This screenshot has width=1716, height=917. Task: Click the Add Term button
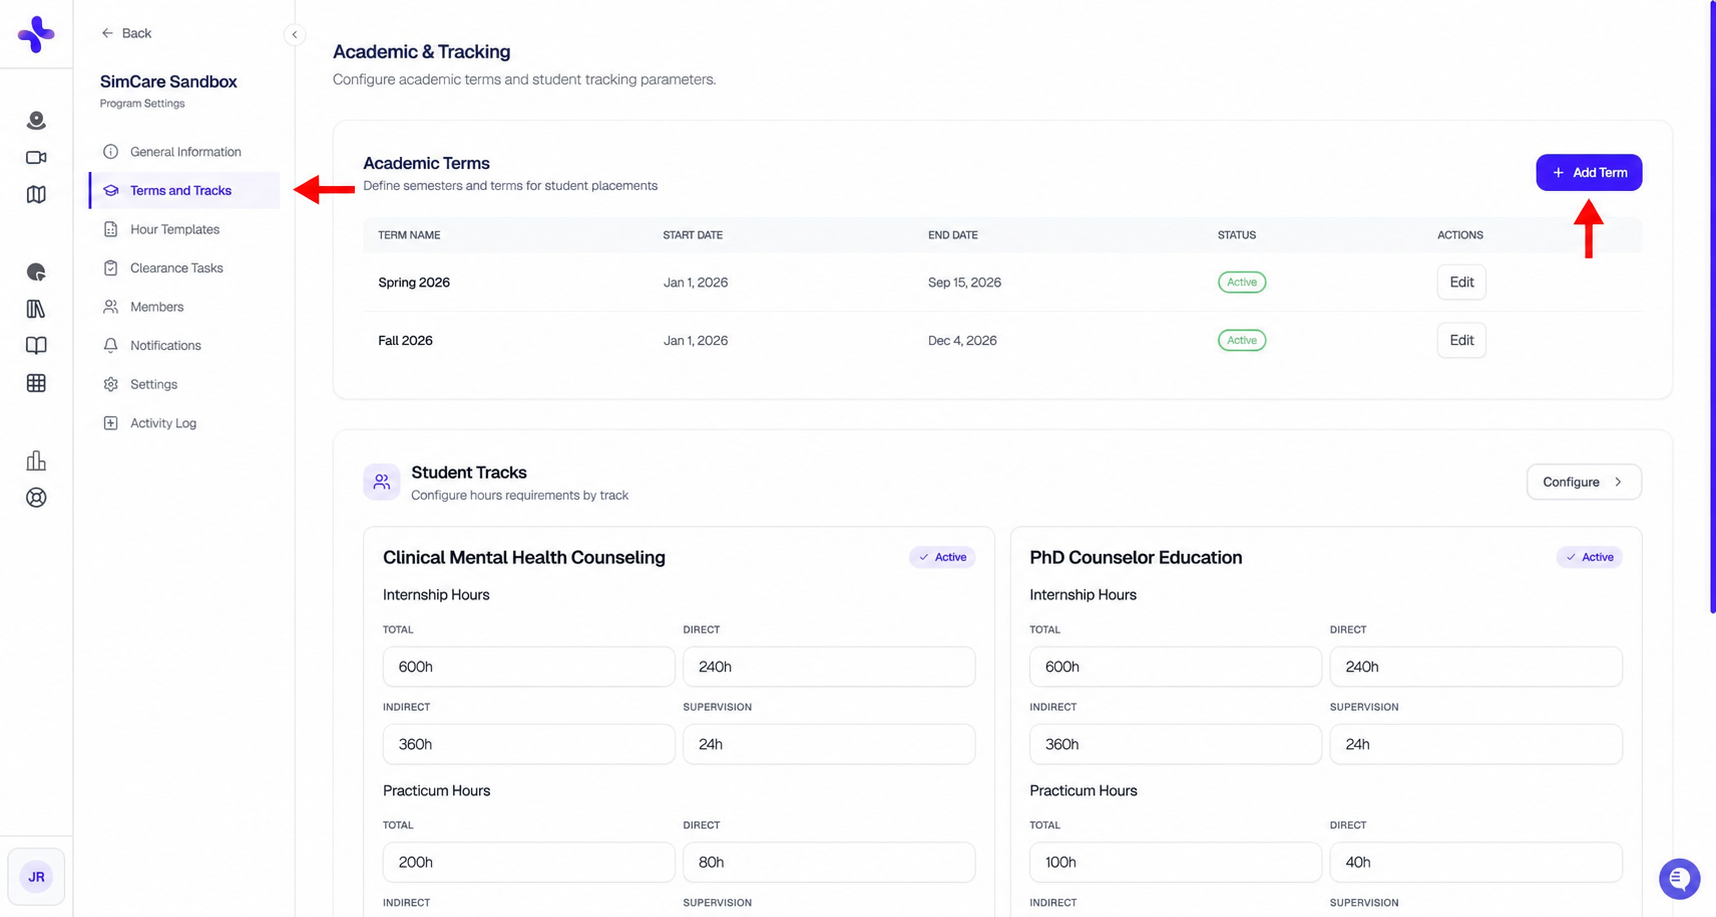click(1589, 172)
